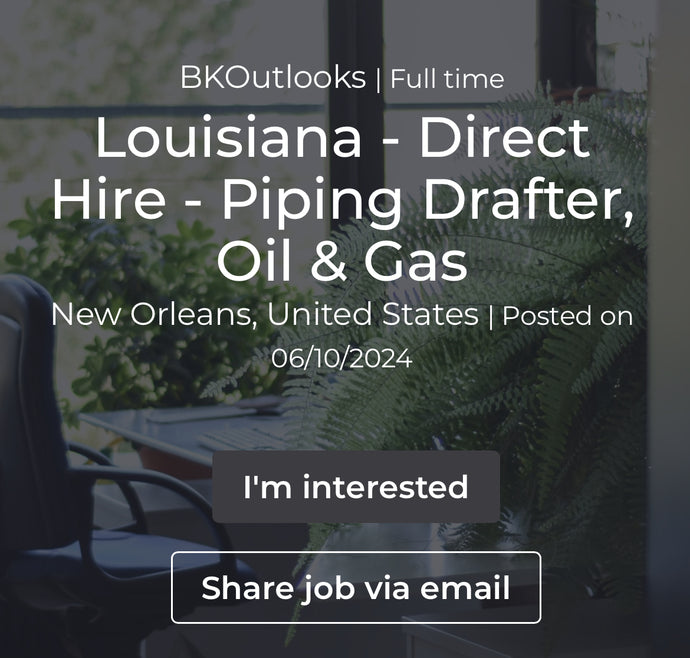The height and width of the screenshot is (658, 690).
Task: Click the Posted on label
Action: click(x=568, y=316)
